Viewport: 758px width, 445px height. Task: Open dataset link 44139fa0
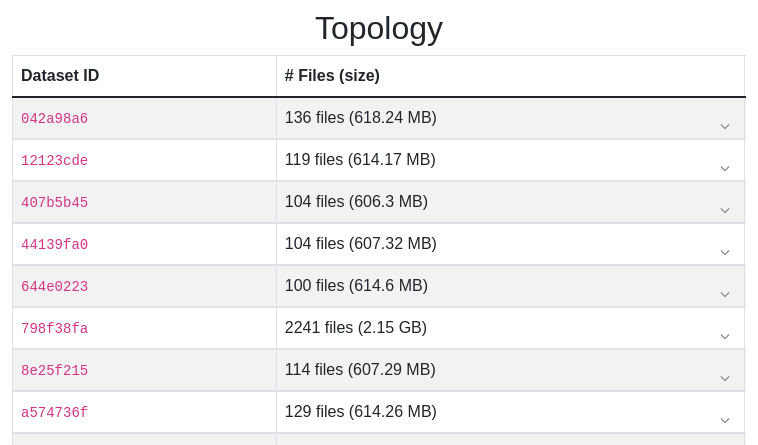pos(55,244)
